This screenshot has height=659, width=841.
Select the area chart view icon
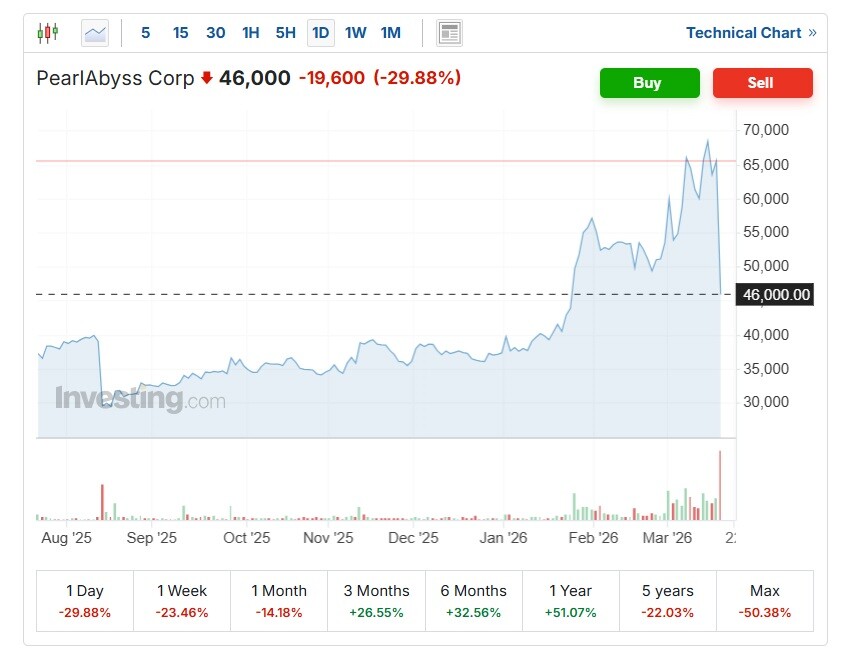(x=95, y=31)
